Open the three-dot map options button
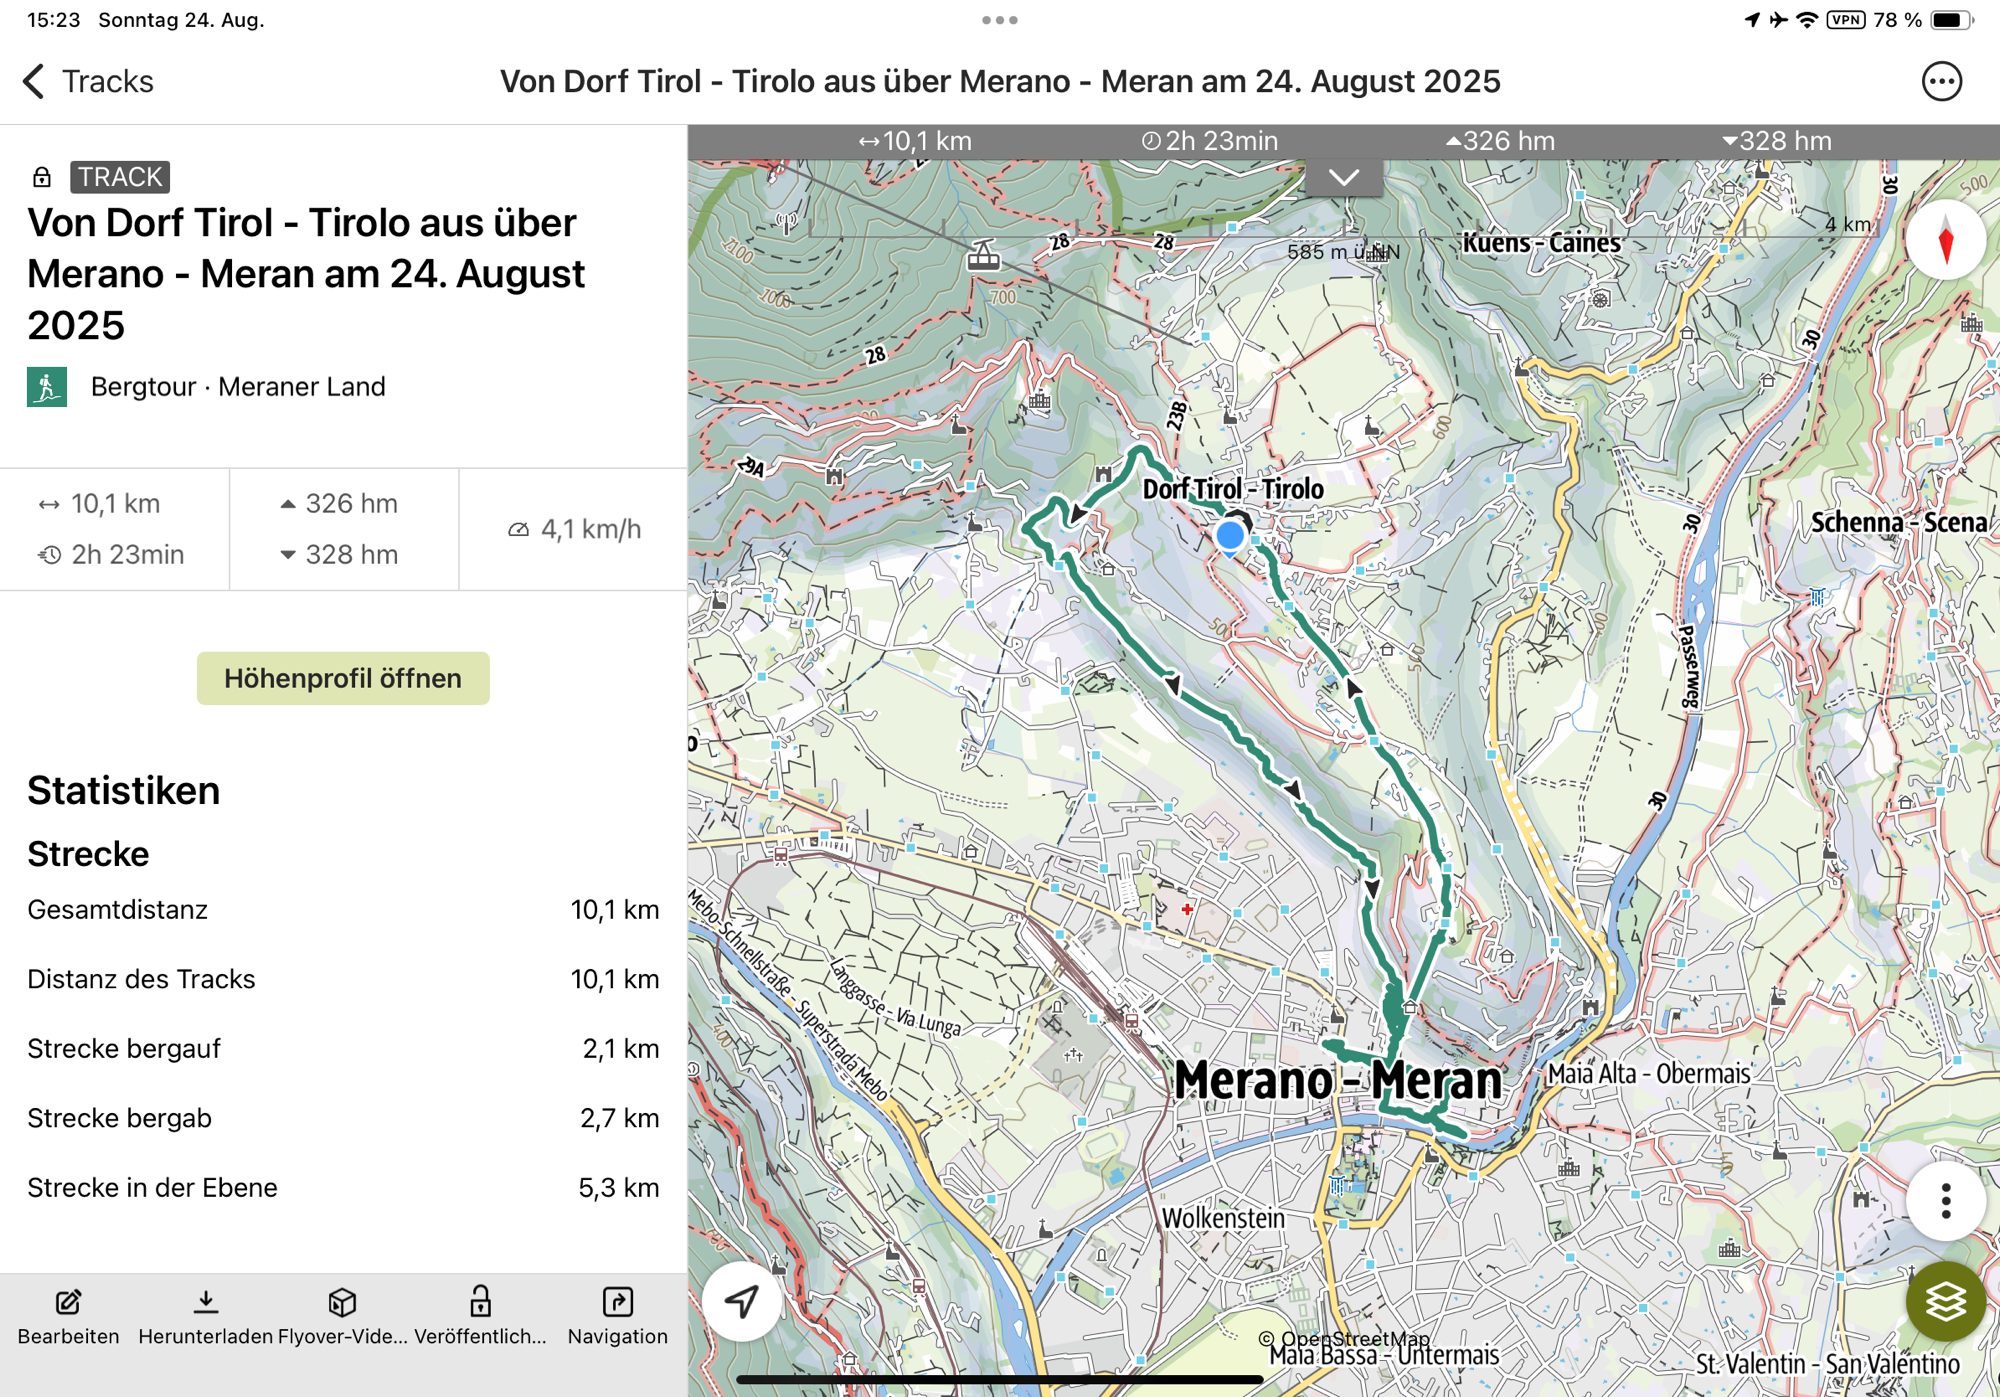 click(x=1944, y=1201)
